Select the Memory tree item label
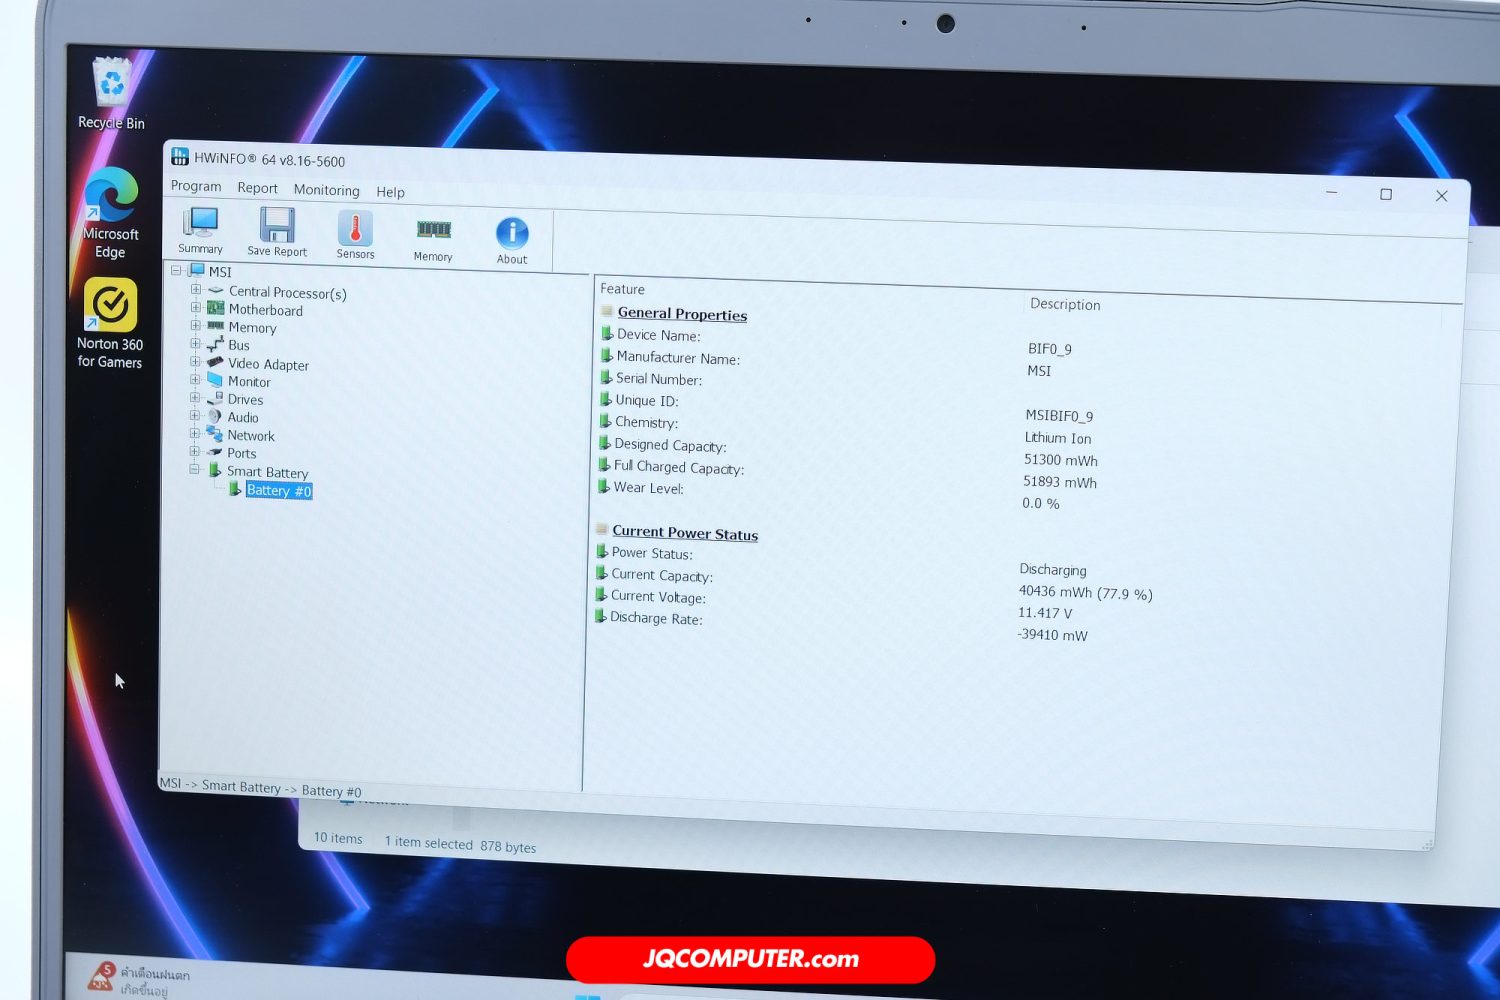The height and width of the screenshot is (1000, 1500). coord(252,328)
